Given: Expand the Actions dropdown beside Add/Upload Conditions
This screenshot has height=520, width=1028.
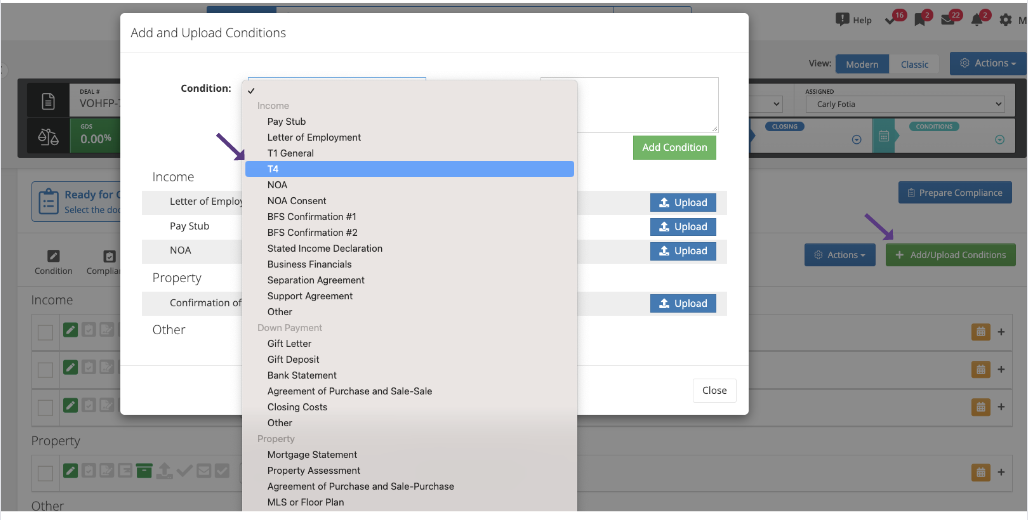Looking at the screenshot, I should [x=840, y=255].
